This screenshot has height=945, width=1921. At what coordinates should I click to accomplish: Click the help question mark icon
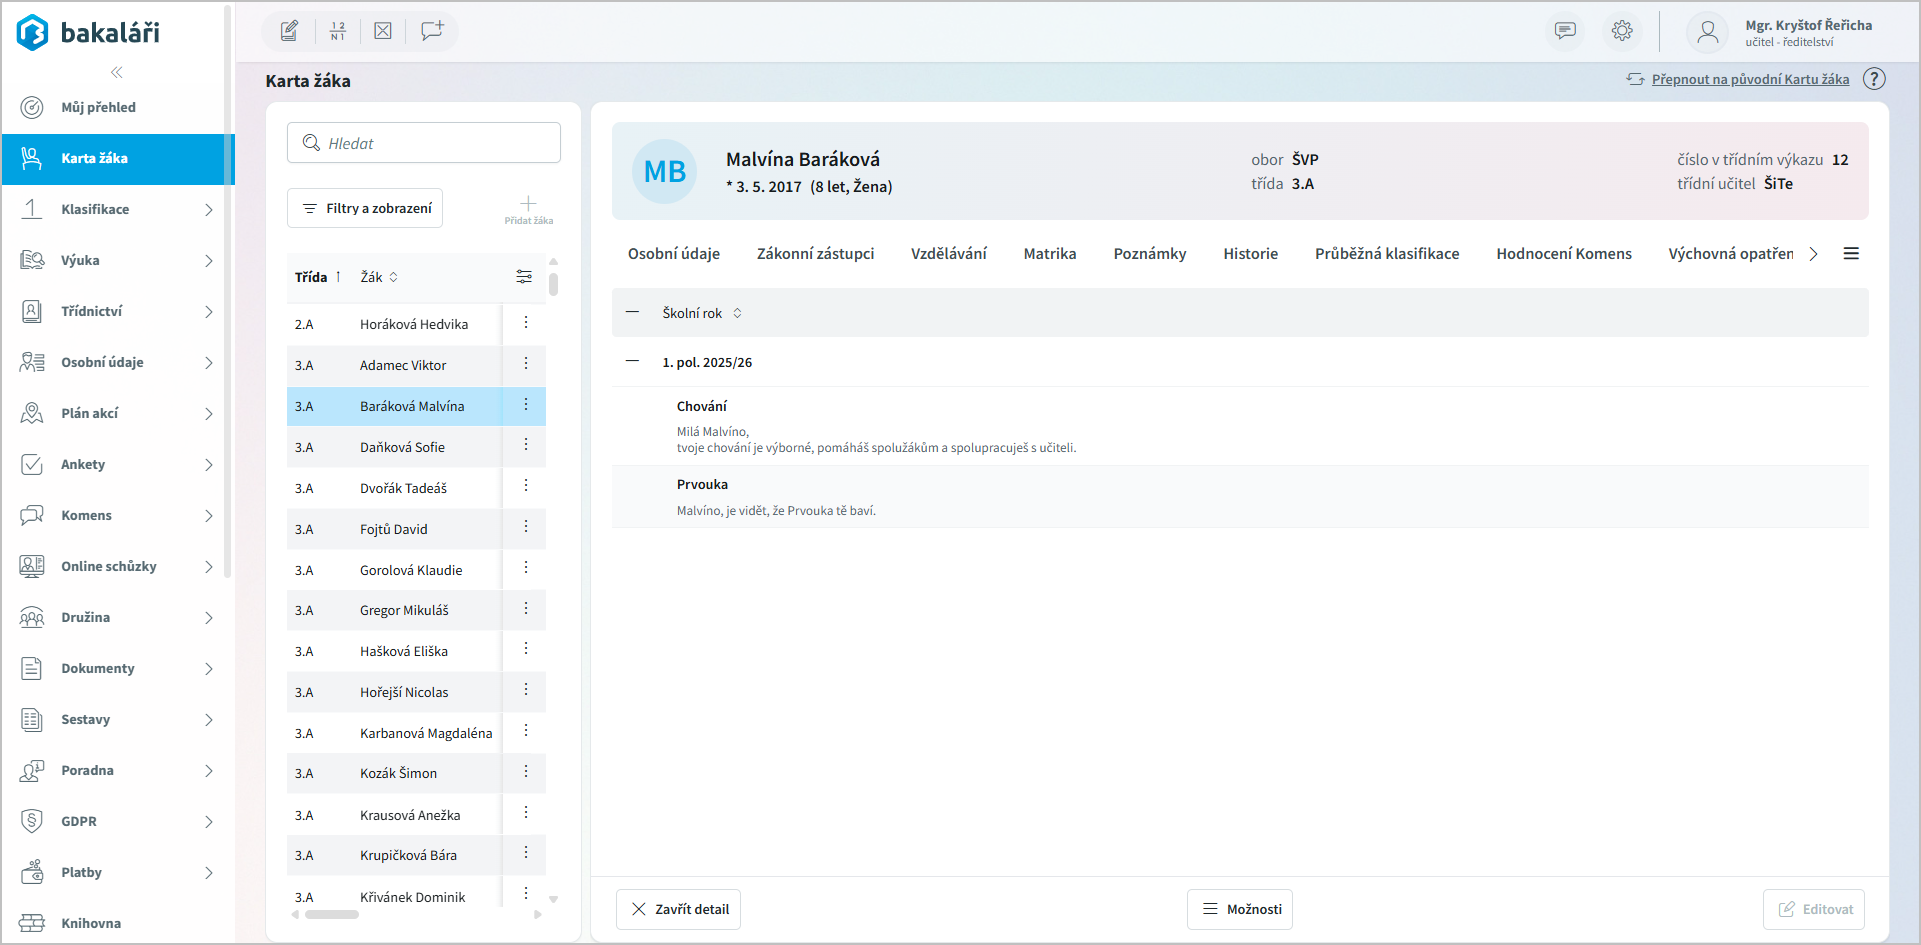[x=1874, y=79]
